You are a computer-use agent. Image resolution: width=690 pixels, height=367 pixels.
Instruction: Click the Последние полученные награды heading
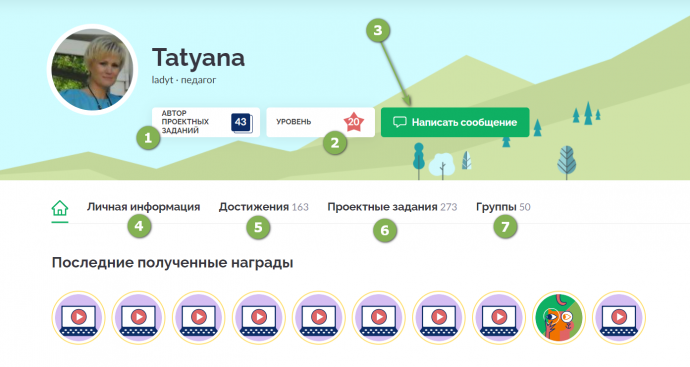click(x=172, y=263)
